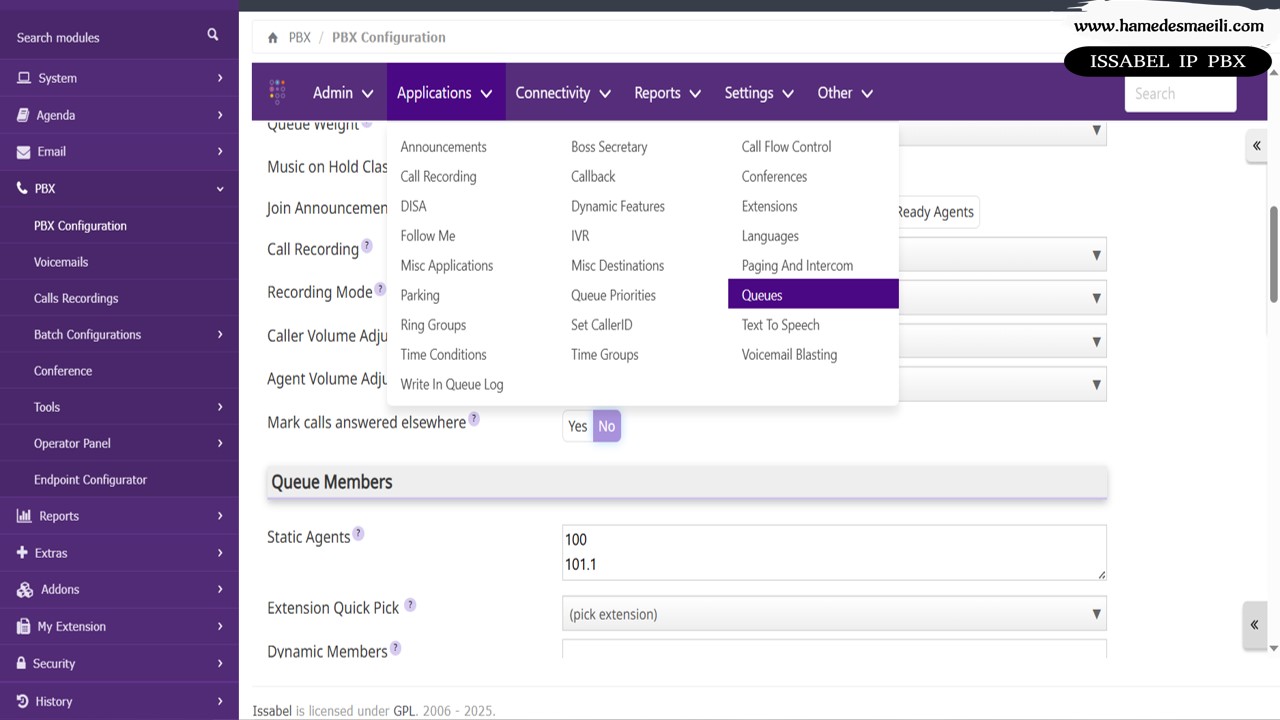Open Voicemails in the PBX sidebar
This screenshot has width=1280, height=720.
[x=61, y=262]
